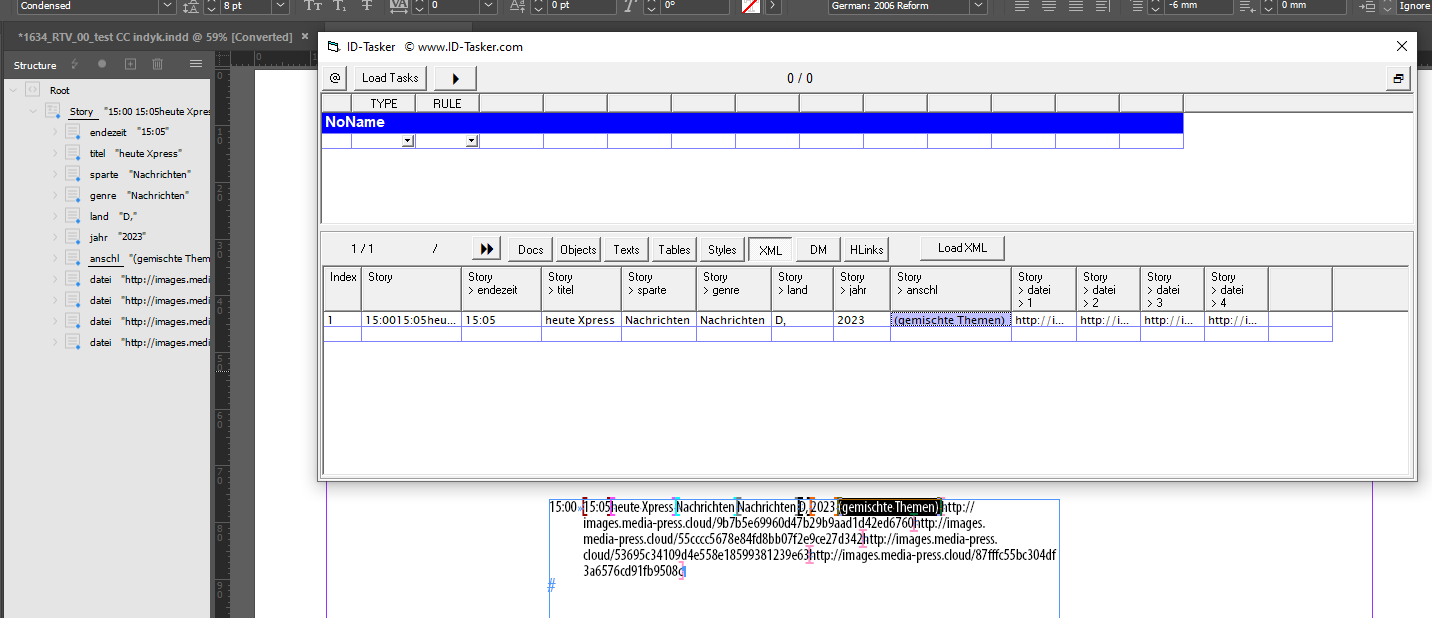Image resolution: width=1432 pixels, height=618 pixels.
Task: Apply strikethrough from the character toolbar
Action: click(366, 6)
